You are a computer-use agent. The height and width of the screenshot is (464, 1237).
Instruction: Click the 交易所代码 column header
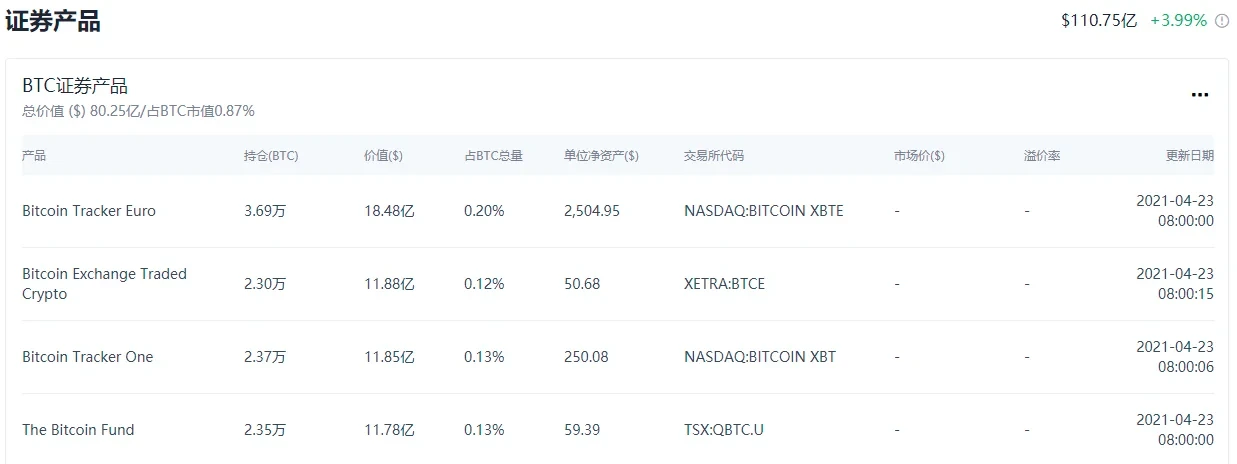[714, 156]
